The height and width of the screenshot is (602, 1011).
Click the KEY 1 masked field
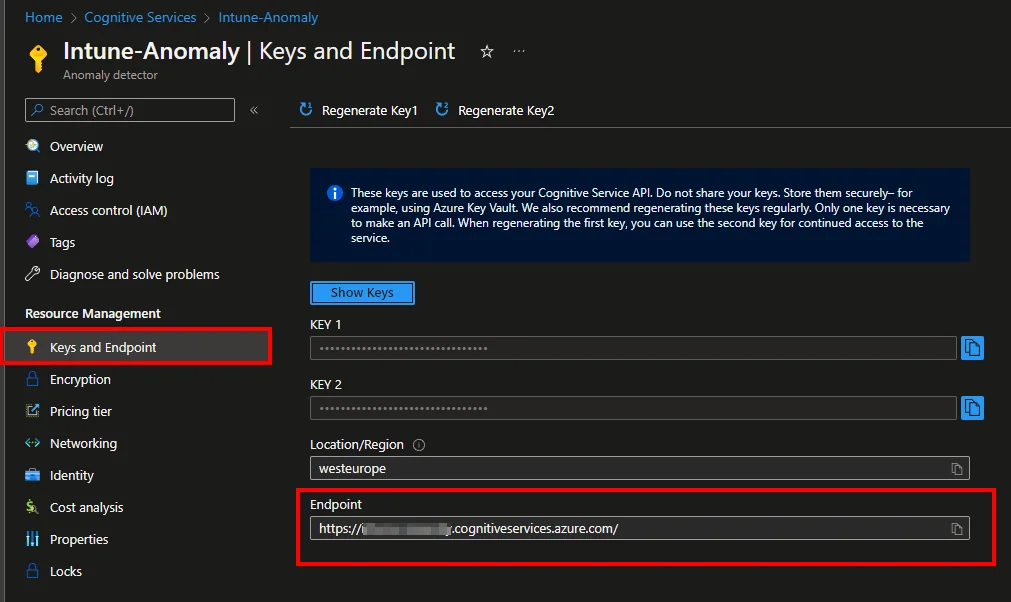[633, 348]
